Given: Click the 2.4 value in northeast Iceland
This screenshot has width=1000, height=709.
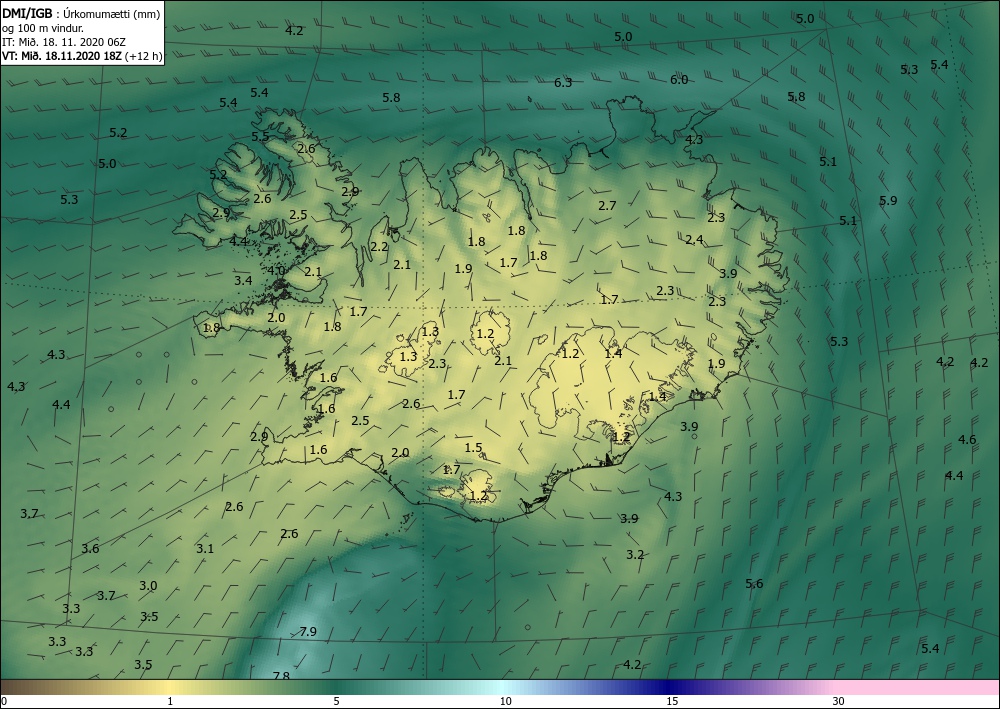Looking at the screenshot, I should pyautogui.click(x=695, y=240).
